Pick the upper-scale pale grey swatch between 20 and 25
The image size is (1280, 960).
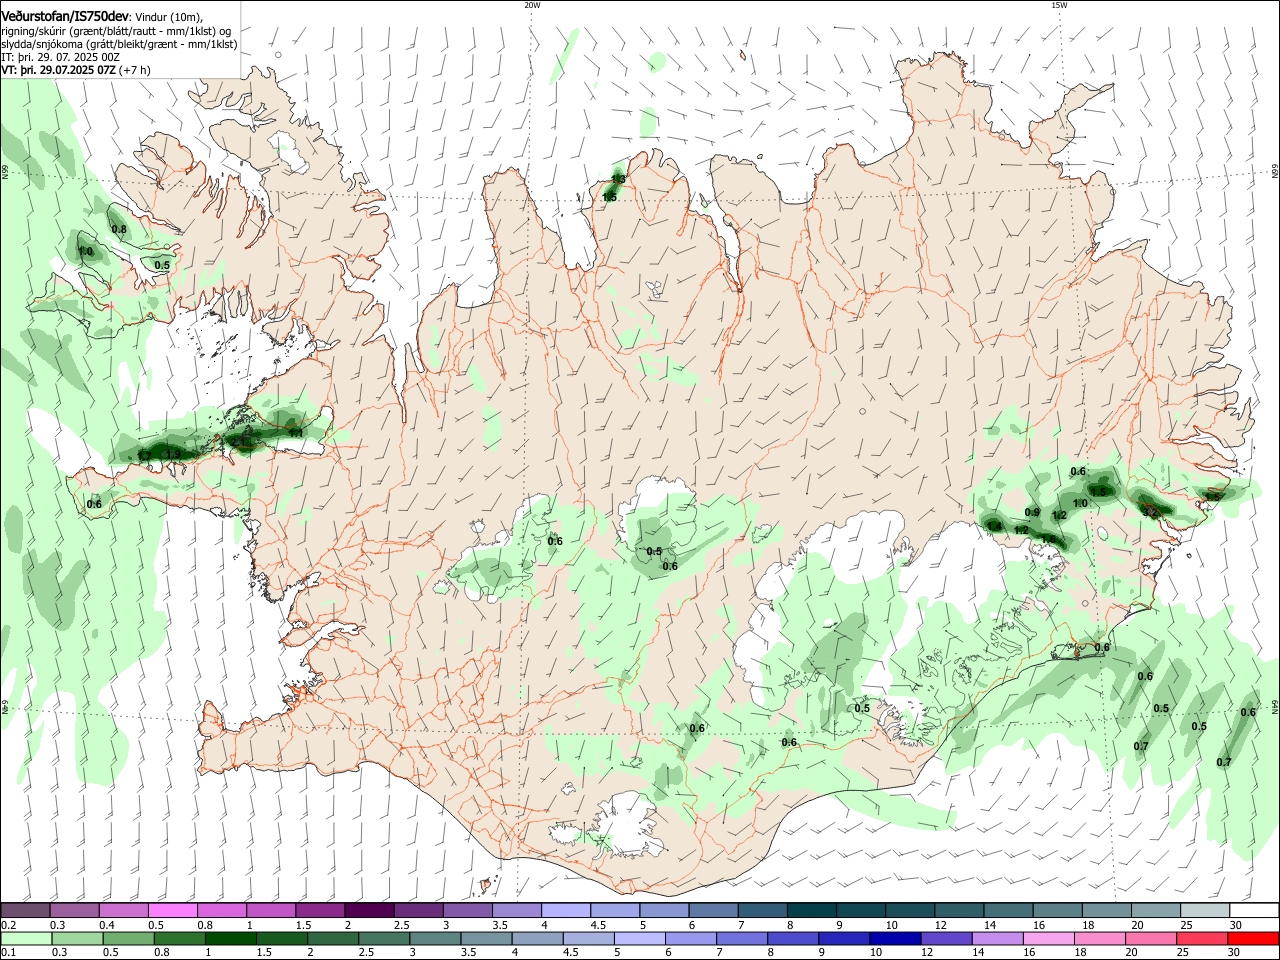tap(1156, 910)
